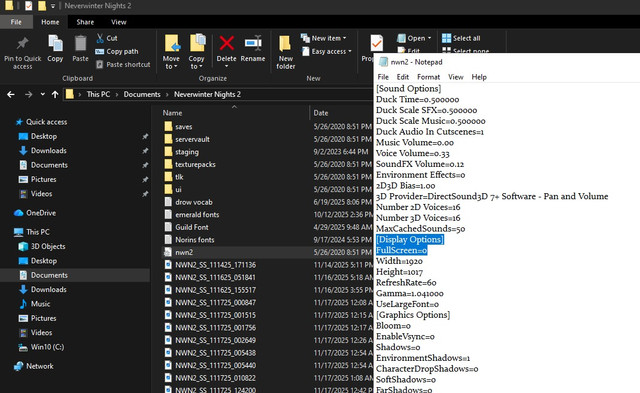This screenshot has height=393, width=640.
Task: Select the staging folder
Action: [181, 152]
